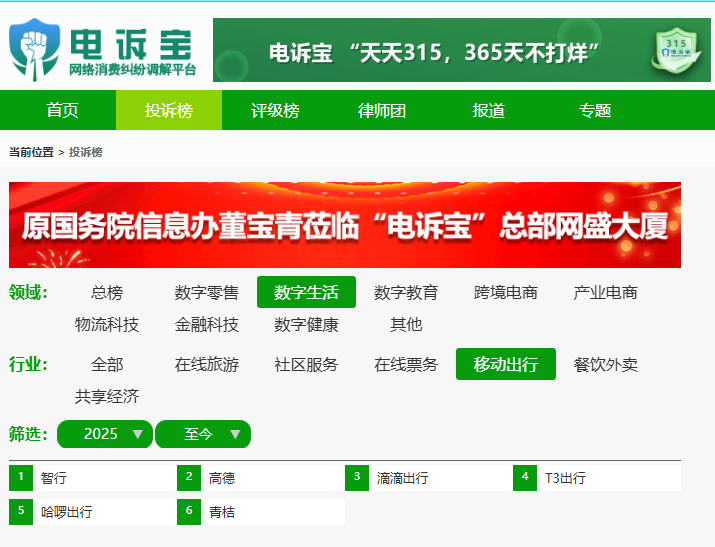Open the 2025 year dropdown
The image size is (715, 547).
[105, 434]
